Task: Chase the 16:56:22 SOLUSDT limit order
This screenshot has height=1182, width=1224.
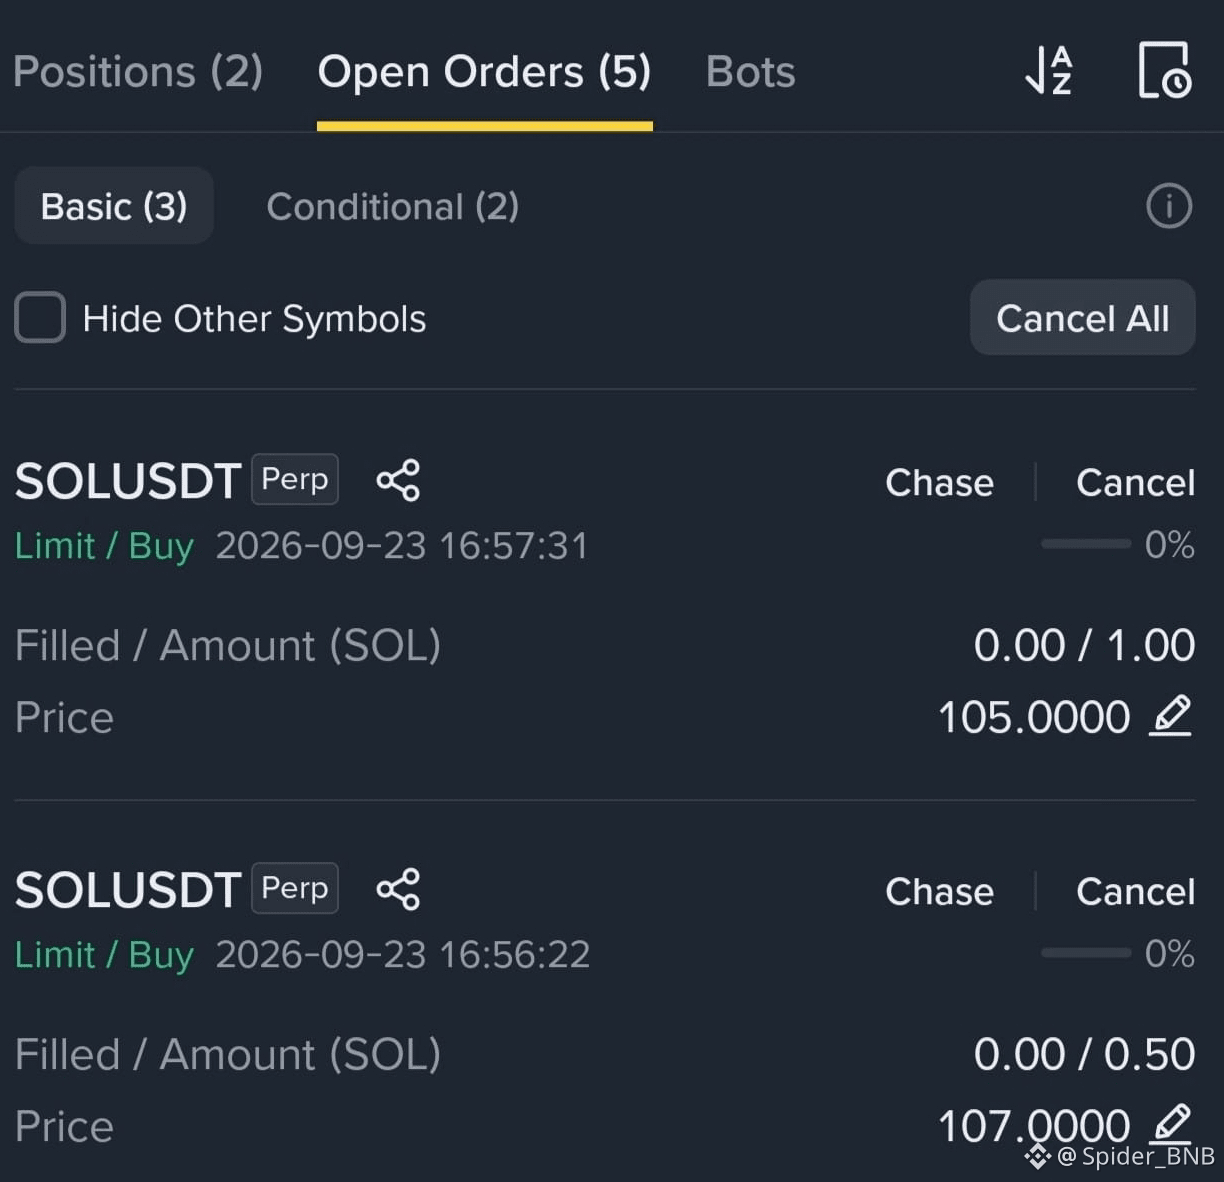Action: pyautogui.click(x=939, y=892)
